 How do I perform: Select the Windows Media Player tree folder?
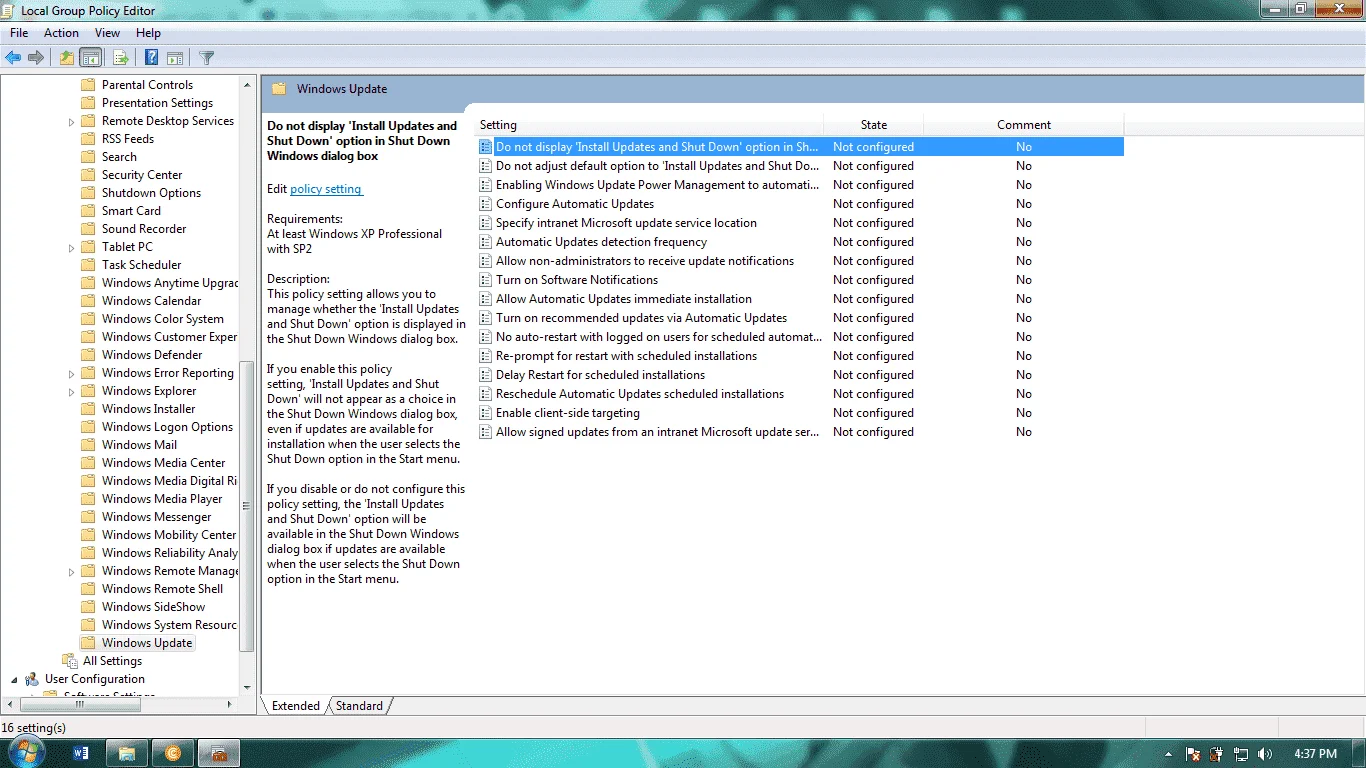click(162, 499)
